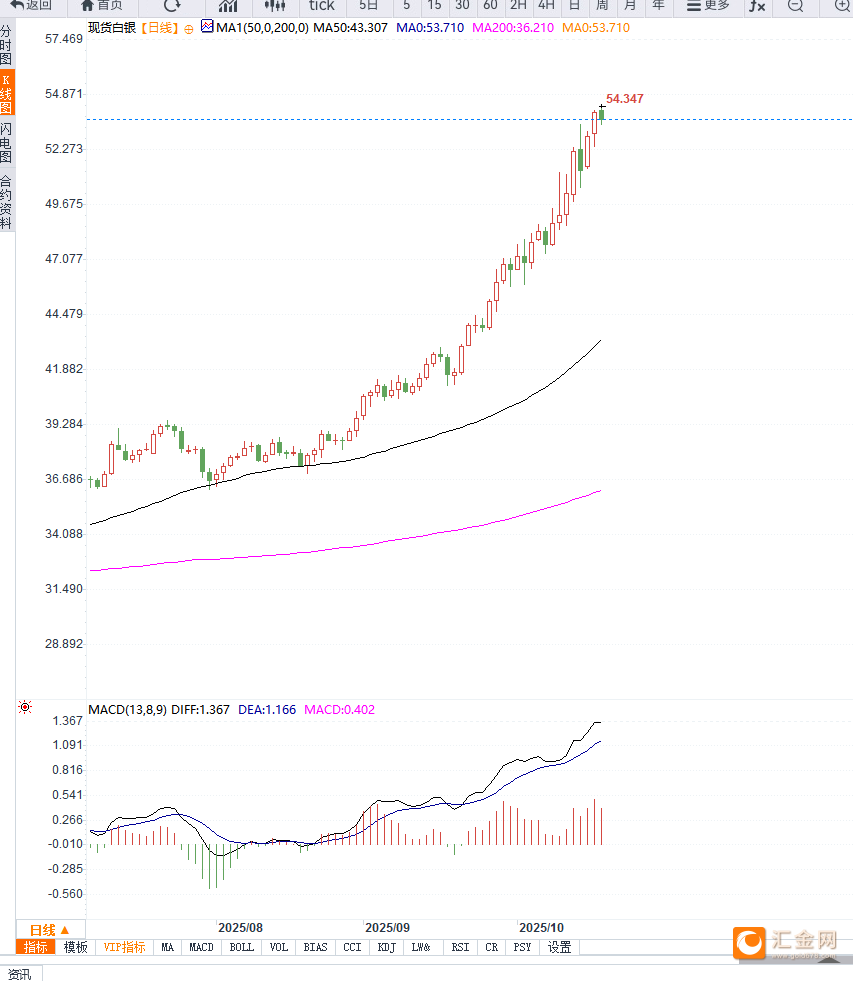Expand the 日线 period selector at bottom
The height and width of the screenshot is (982, 853).
point(50,929)
